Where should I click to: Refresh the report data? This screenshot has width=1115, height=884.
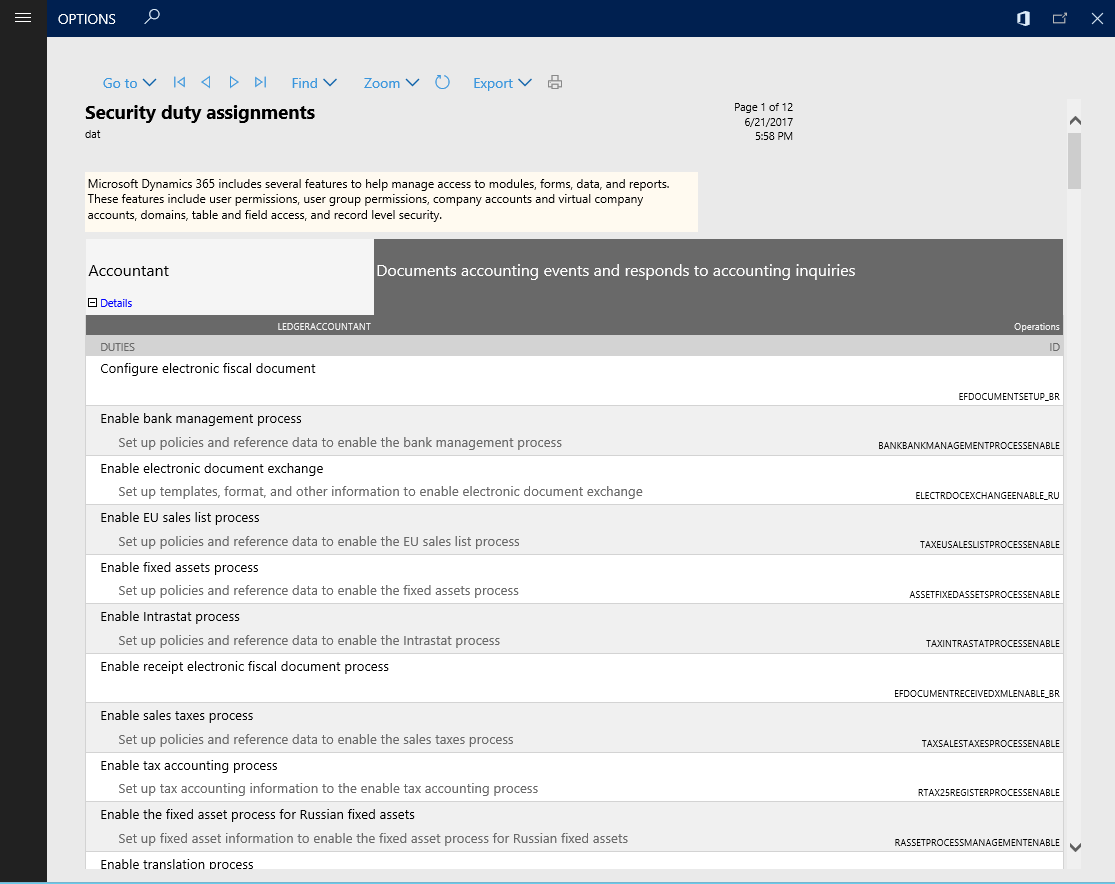[442, 83]
